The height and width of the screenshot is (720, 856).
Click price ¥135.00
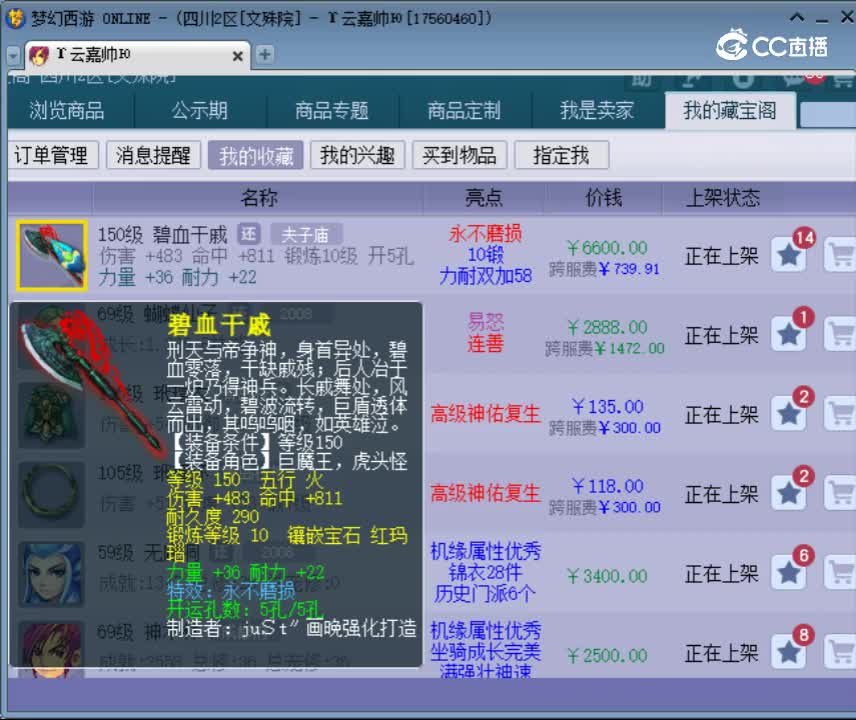click(x=607, y=407)
